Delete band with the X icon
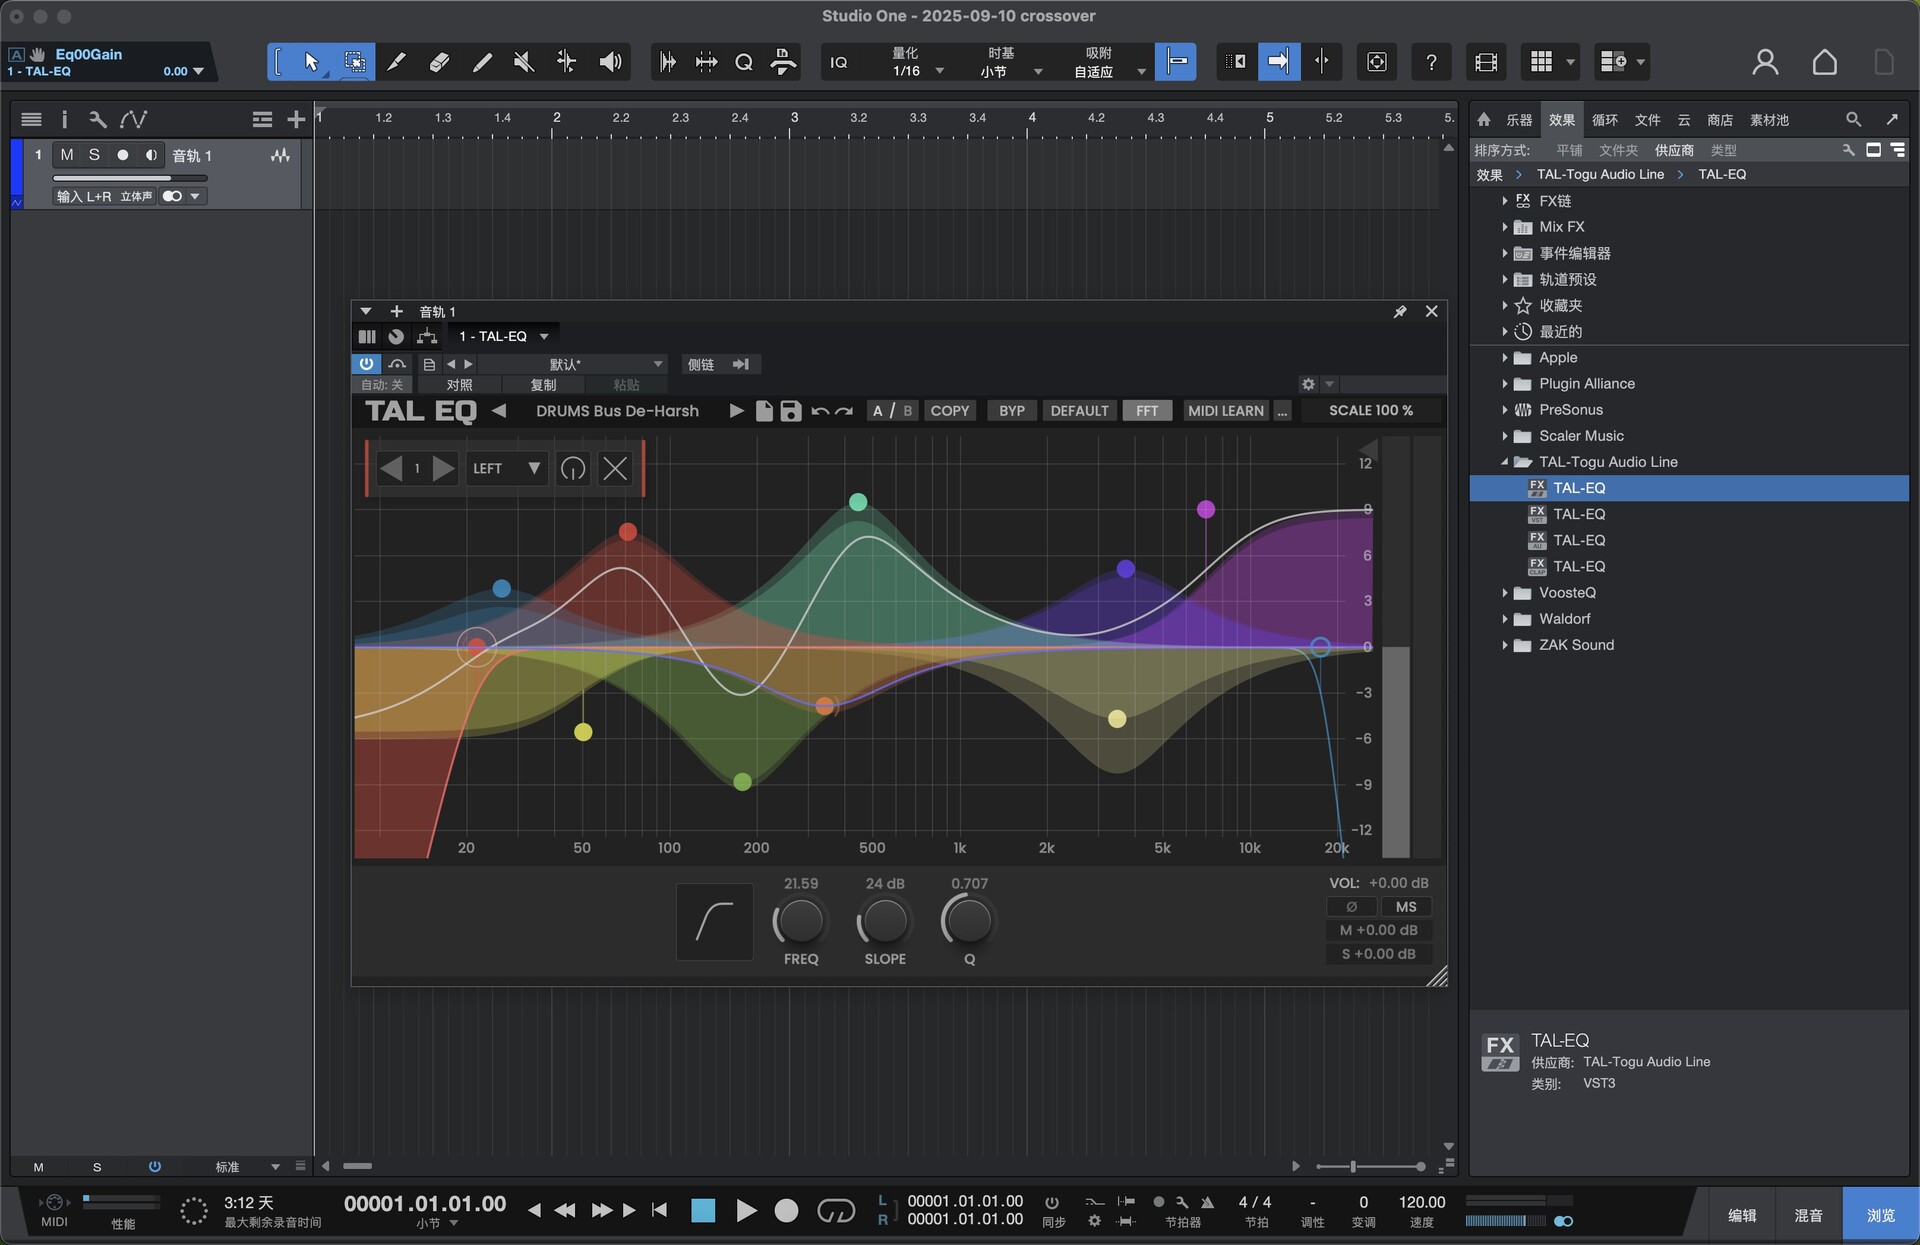Screen dimensions: 1920x1245 click(615, 468)
